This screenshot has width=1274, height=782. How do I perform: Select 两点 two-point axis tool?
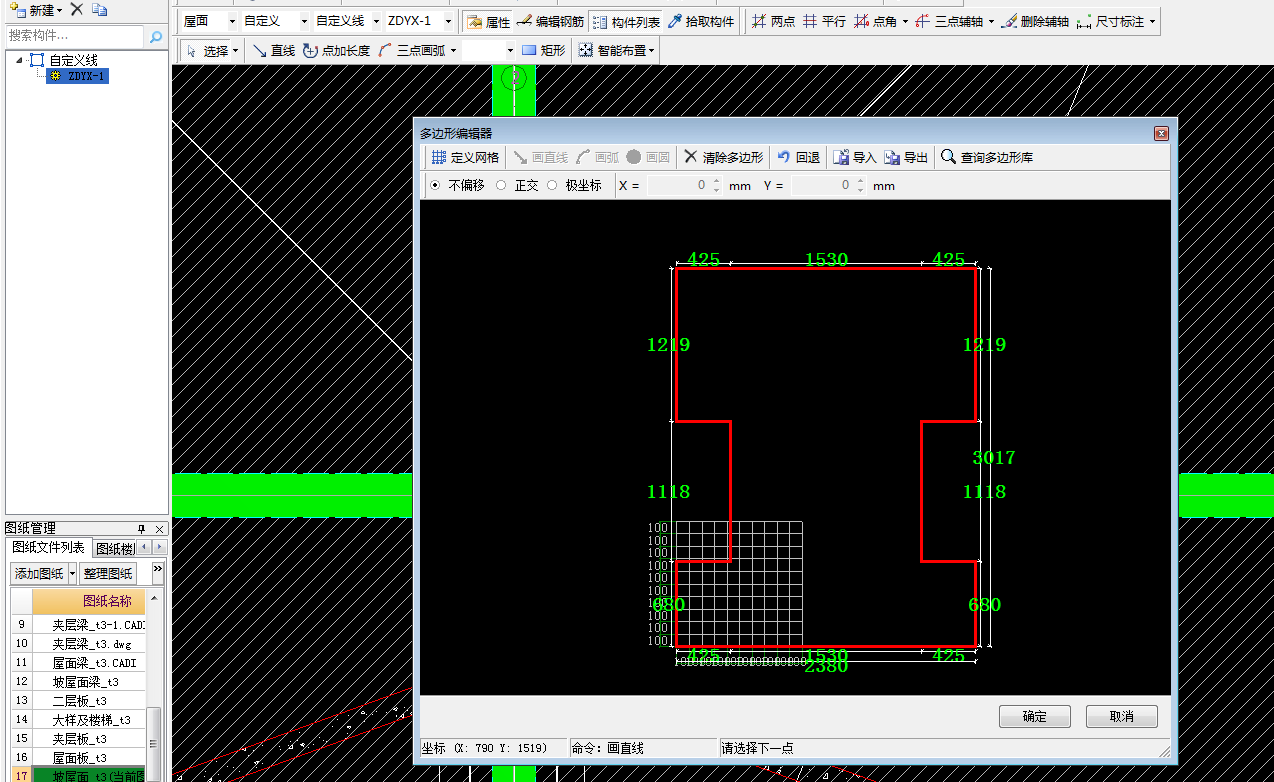tap(773, 21)
